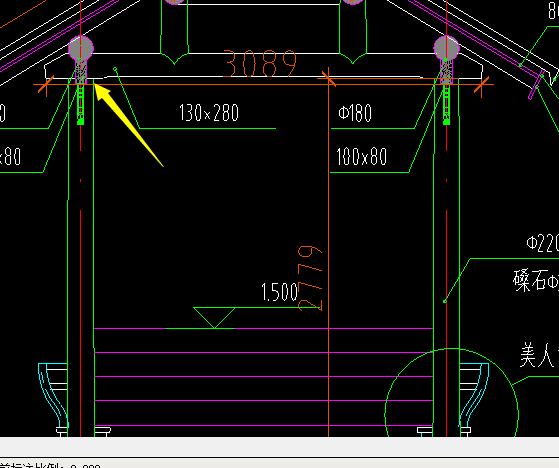Click the "美人" annotation label

pyautogui.click(x=537, y=355)
